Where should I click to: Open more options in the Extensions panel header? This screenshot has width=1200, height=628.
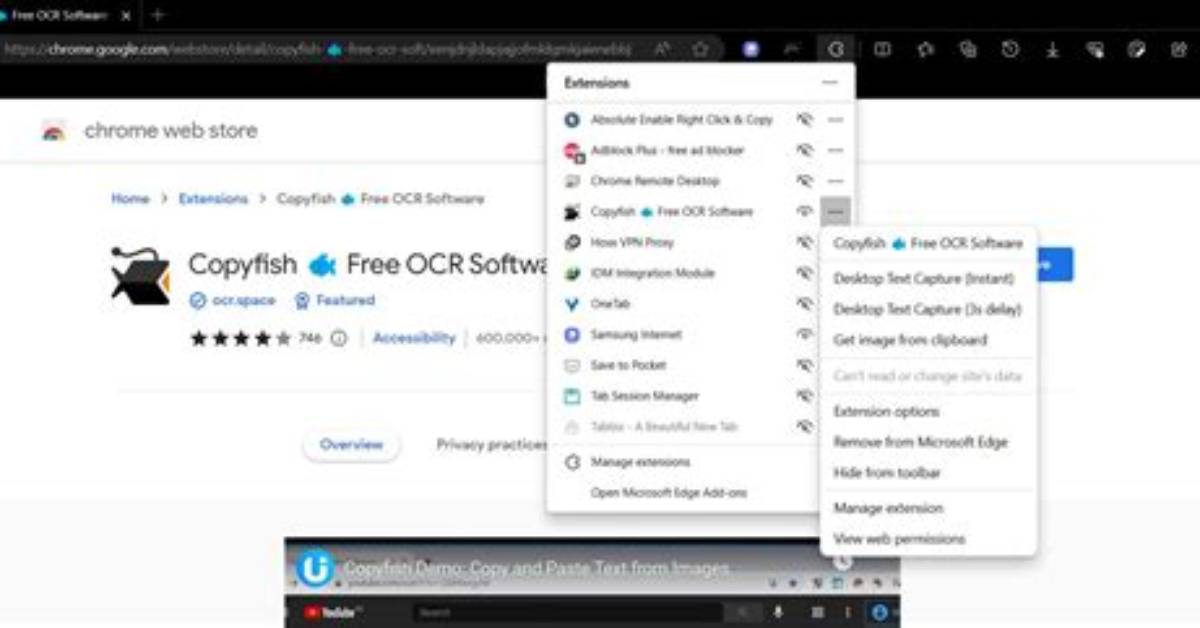point(830,83)
